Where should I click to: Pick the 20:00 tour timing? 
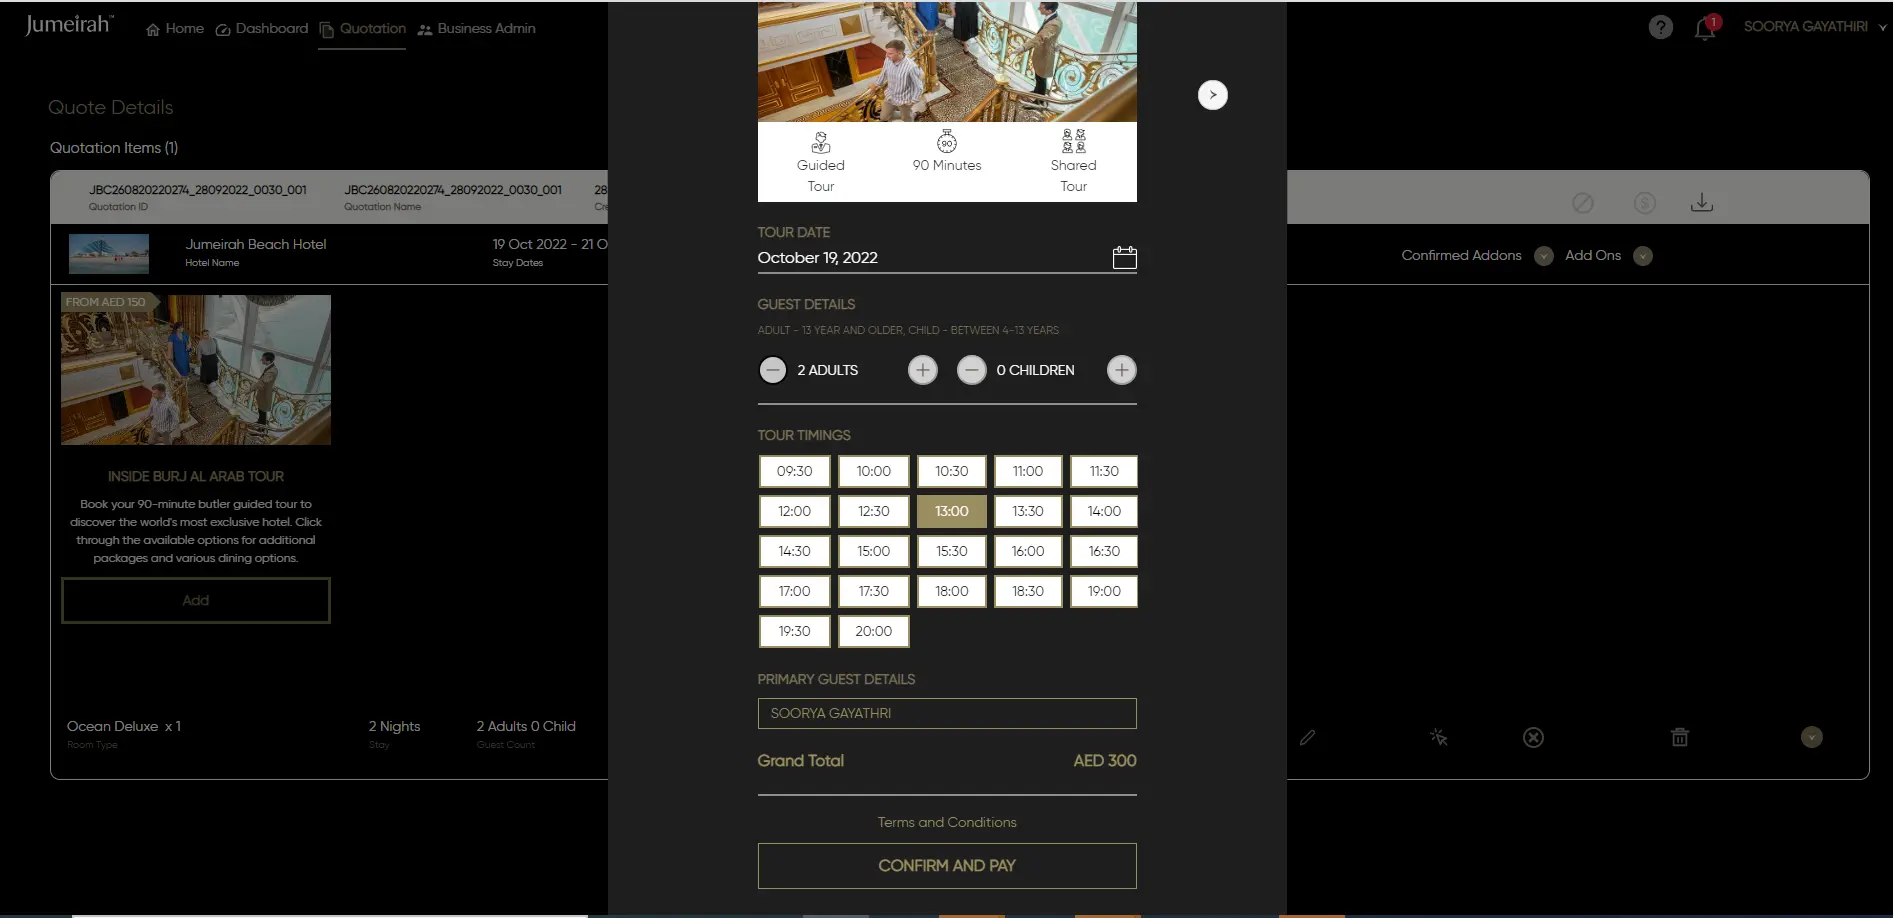(873, 631)
